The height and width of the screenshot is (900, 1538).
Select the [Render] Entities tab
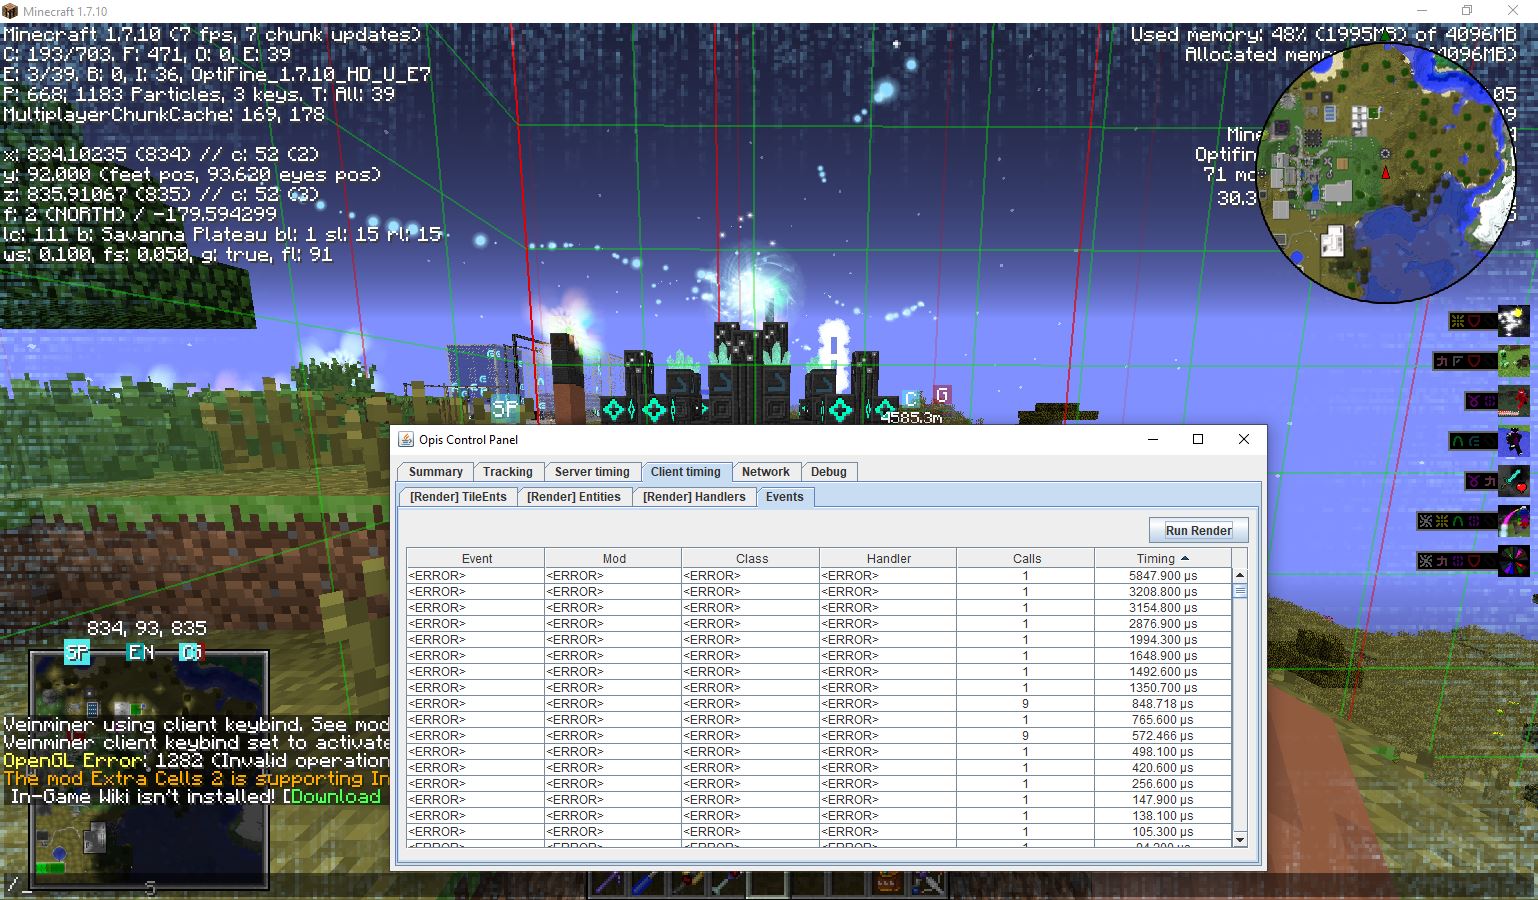575,496
